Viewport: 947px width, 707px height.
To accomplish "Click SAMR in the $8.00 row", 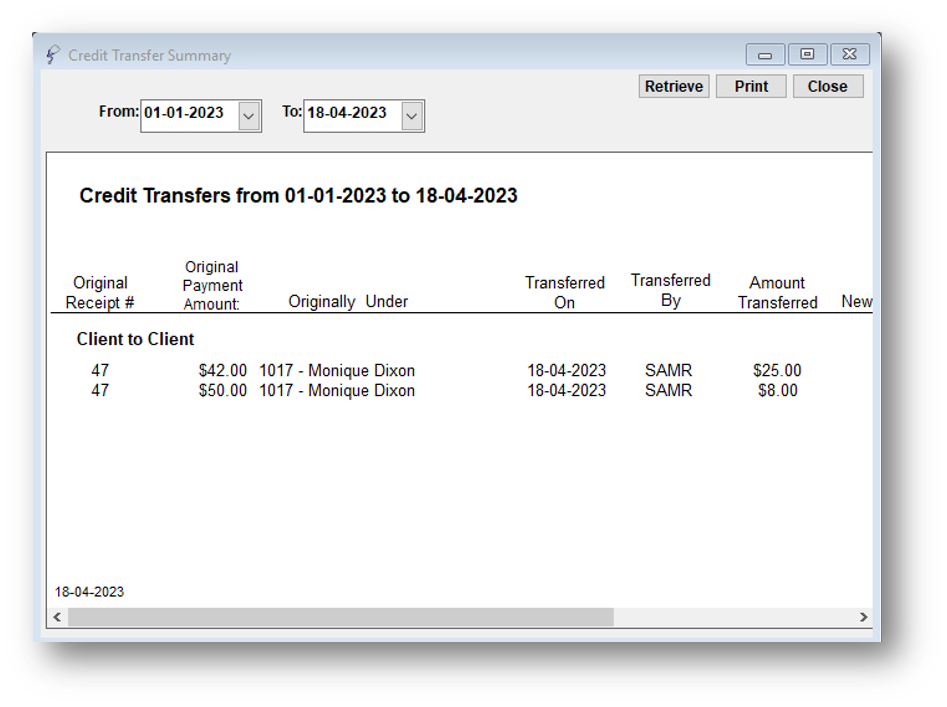I will (669, 391).
